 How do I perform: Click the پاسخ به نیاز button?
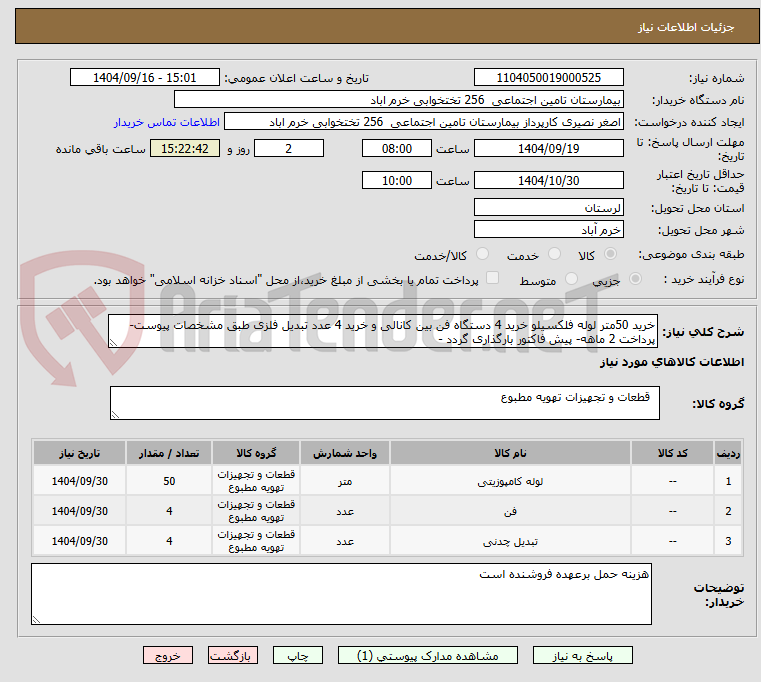[x=583, y=656]
